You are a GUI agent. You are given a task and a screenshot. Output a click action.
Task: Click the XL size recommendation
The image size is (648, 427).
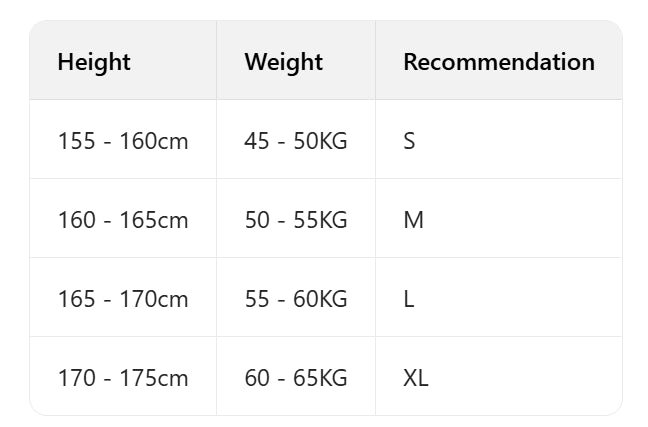click(415, 378)
